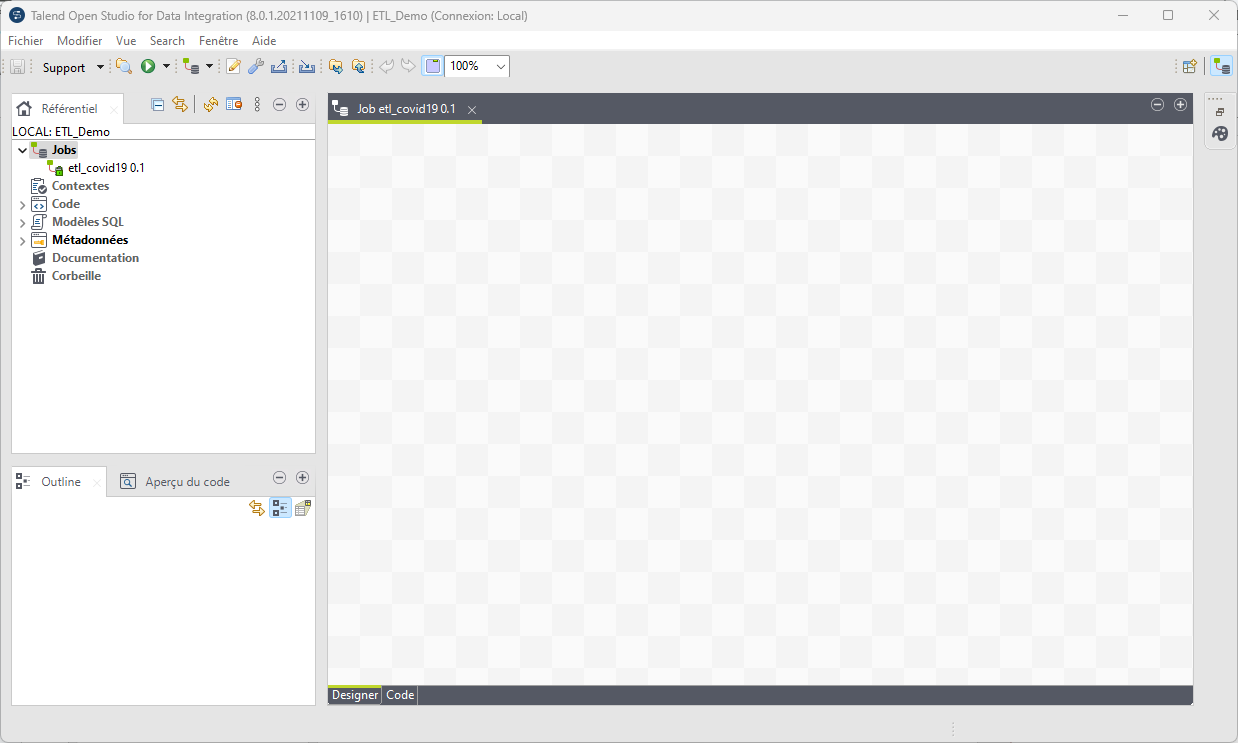1238x743 pixels.
Task: Click the Undo arrow in toolbar
Action: (x=387, y=67)
